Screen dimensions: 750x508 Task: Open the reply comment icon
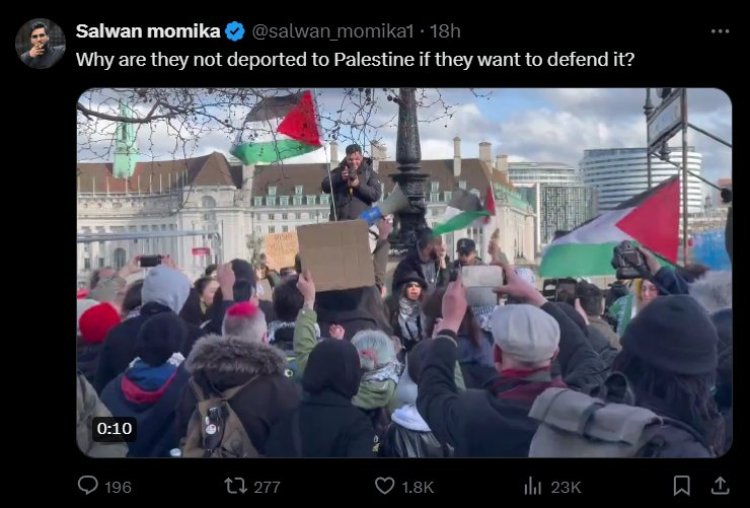point(88,486)
